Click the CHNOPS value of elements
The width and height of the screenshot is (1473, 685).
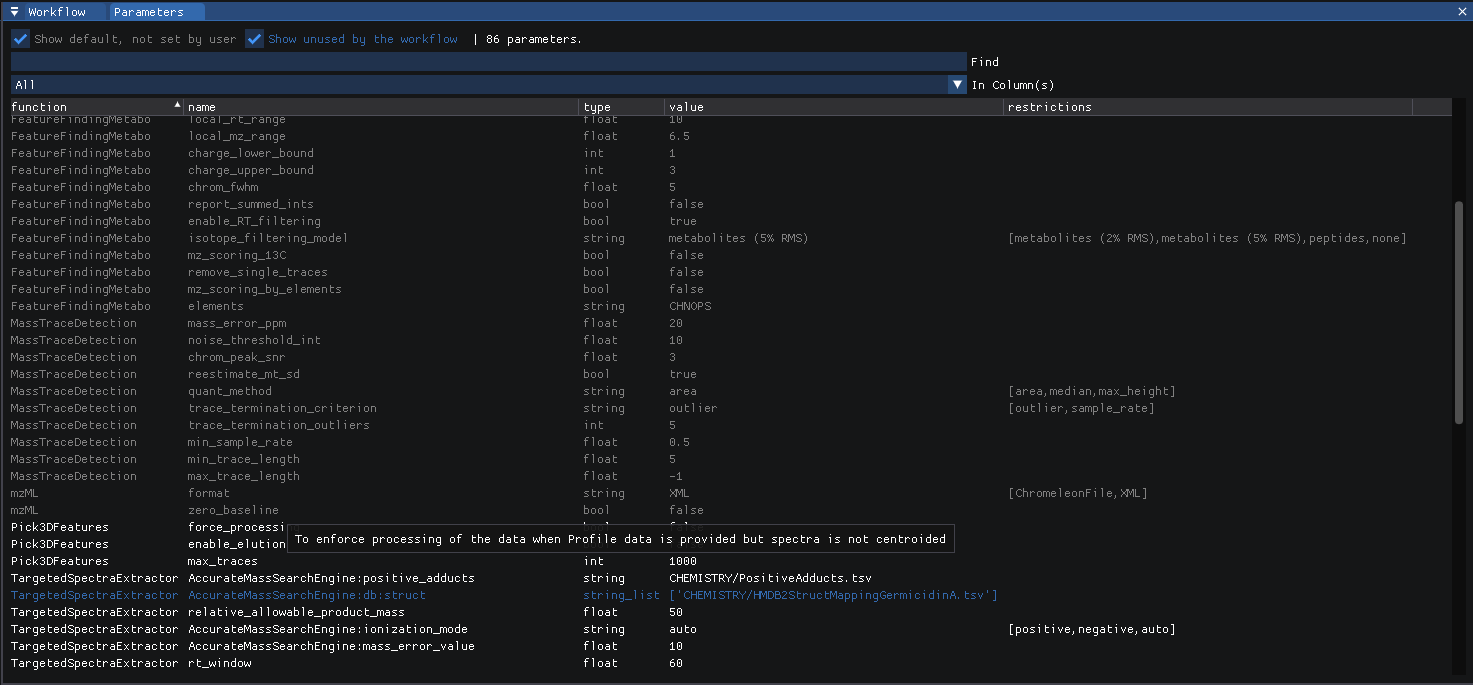pos(690,306)
